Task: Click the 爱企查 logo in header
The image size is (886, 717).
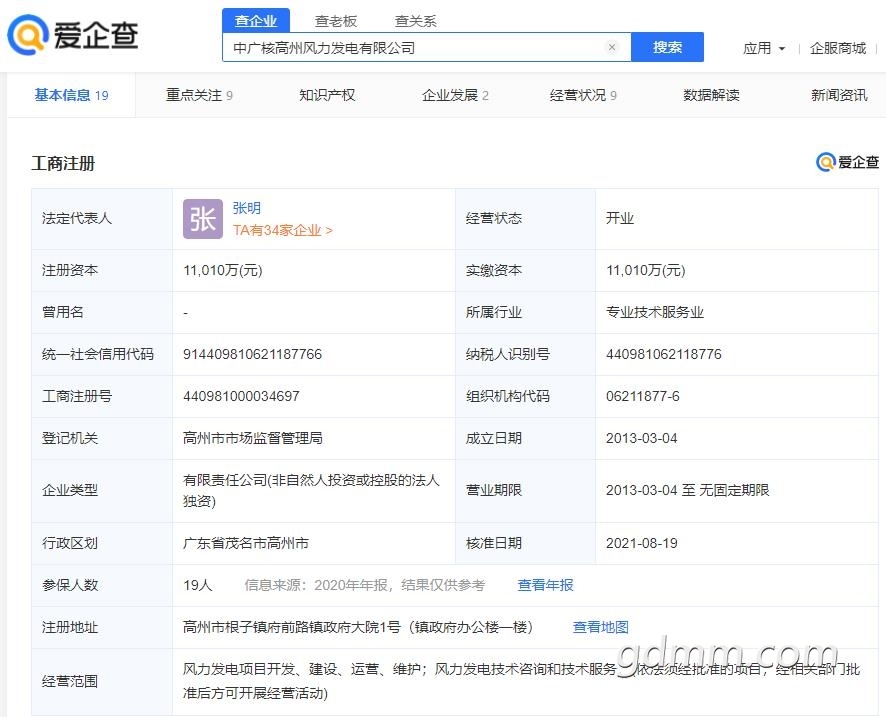Action: [73, 35]
